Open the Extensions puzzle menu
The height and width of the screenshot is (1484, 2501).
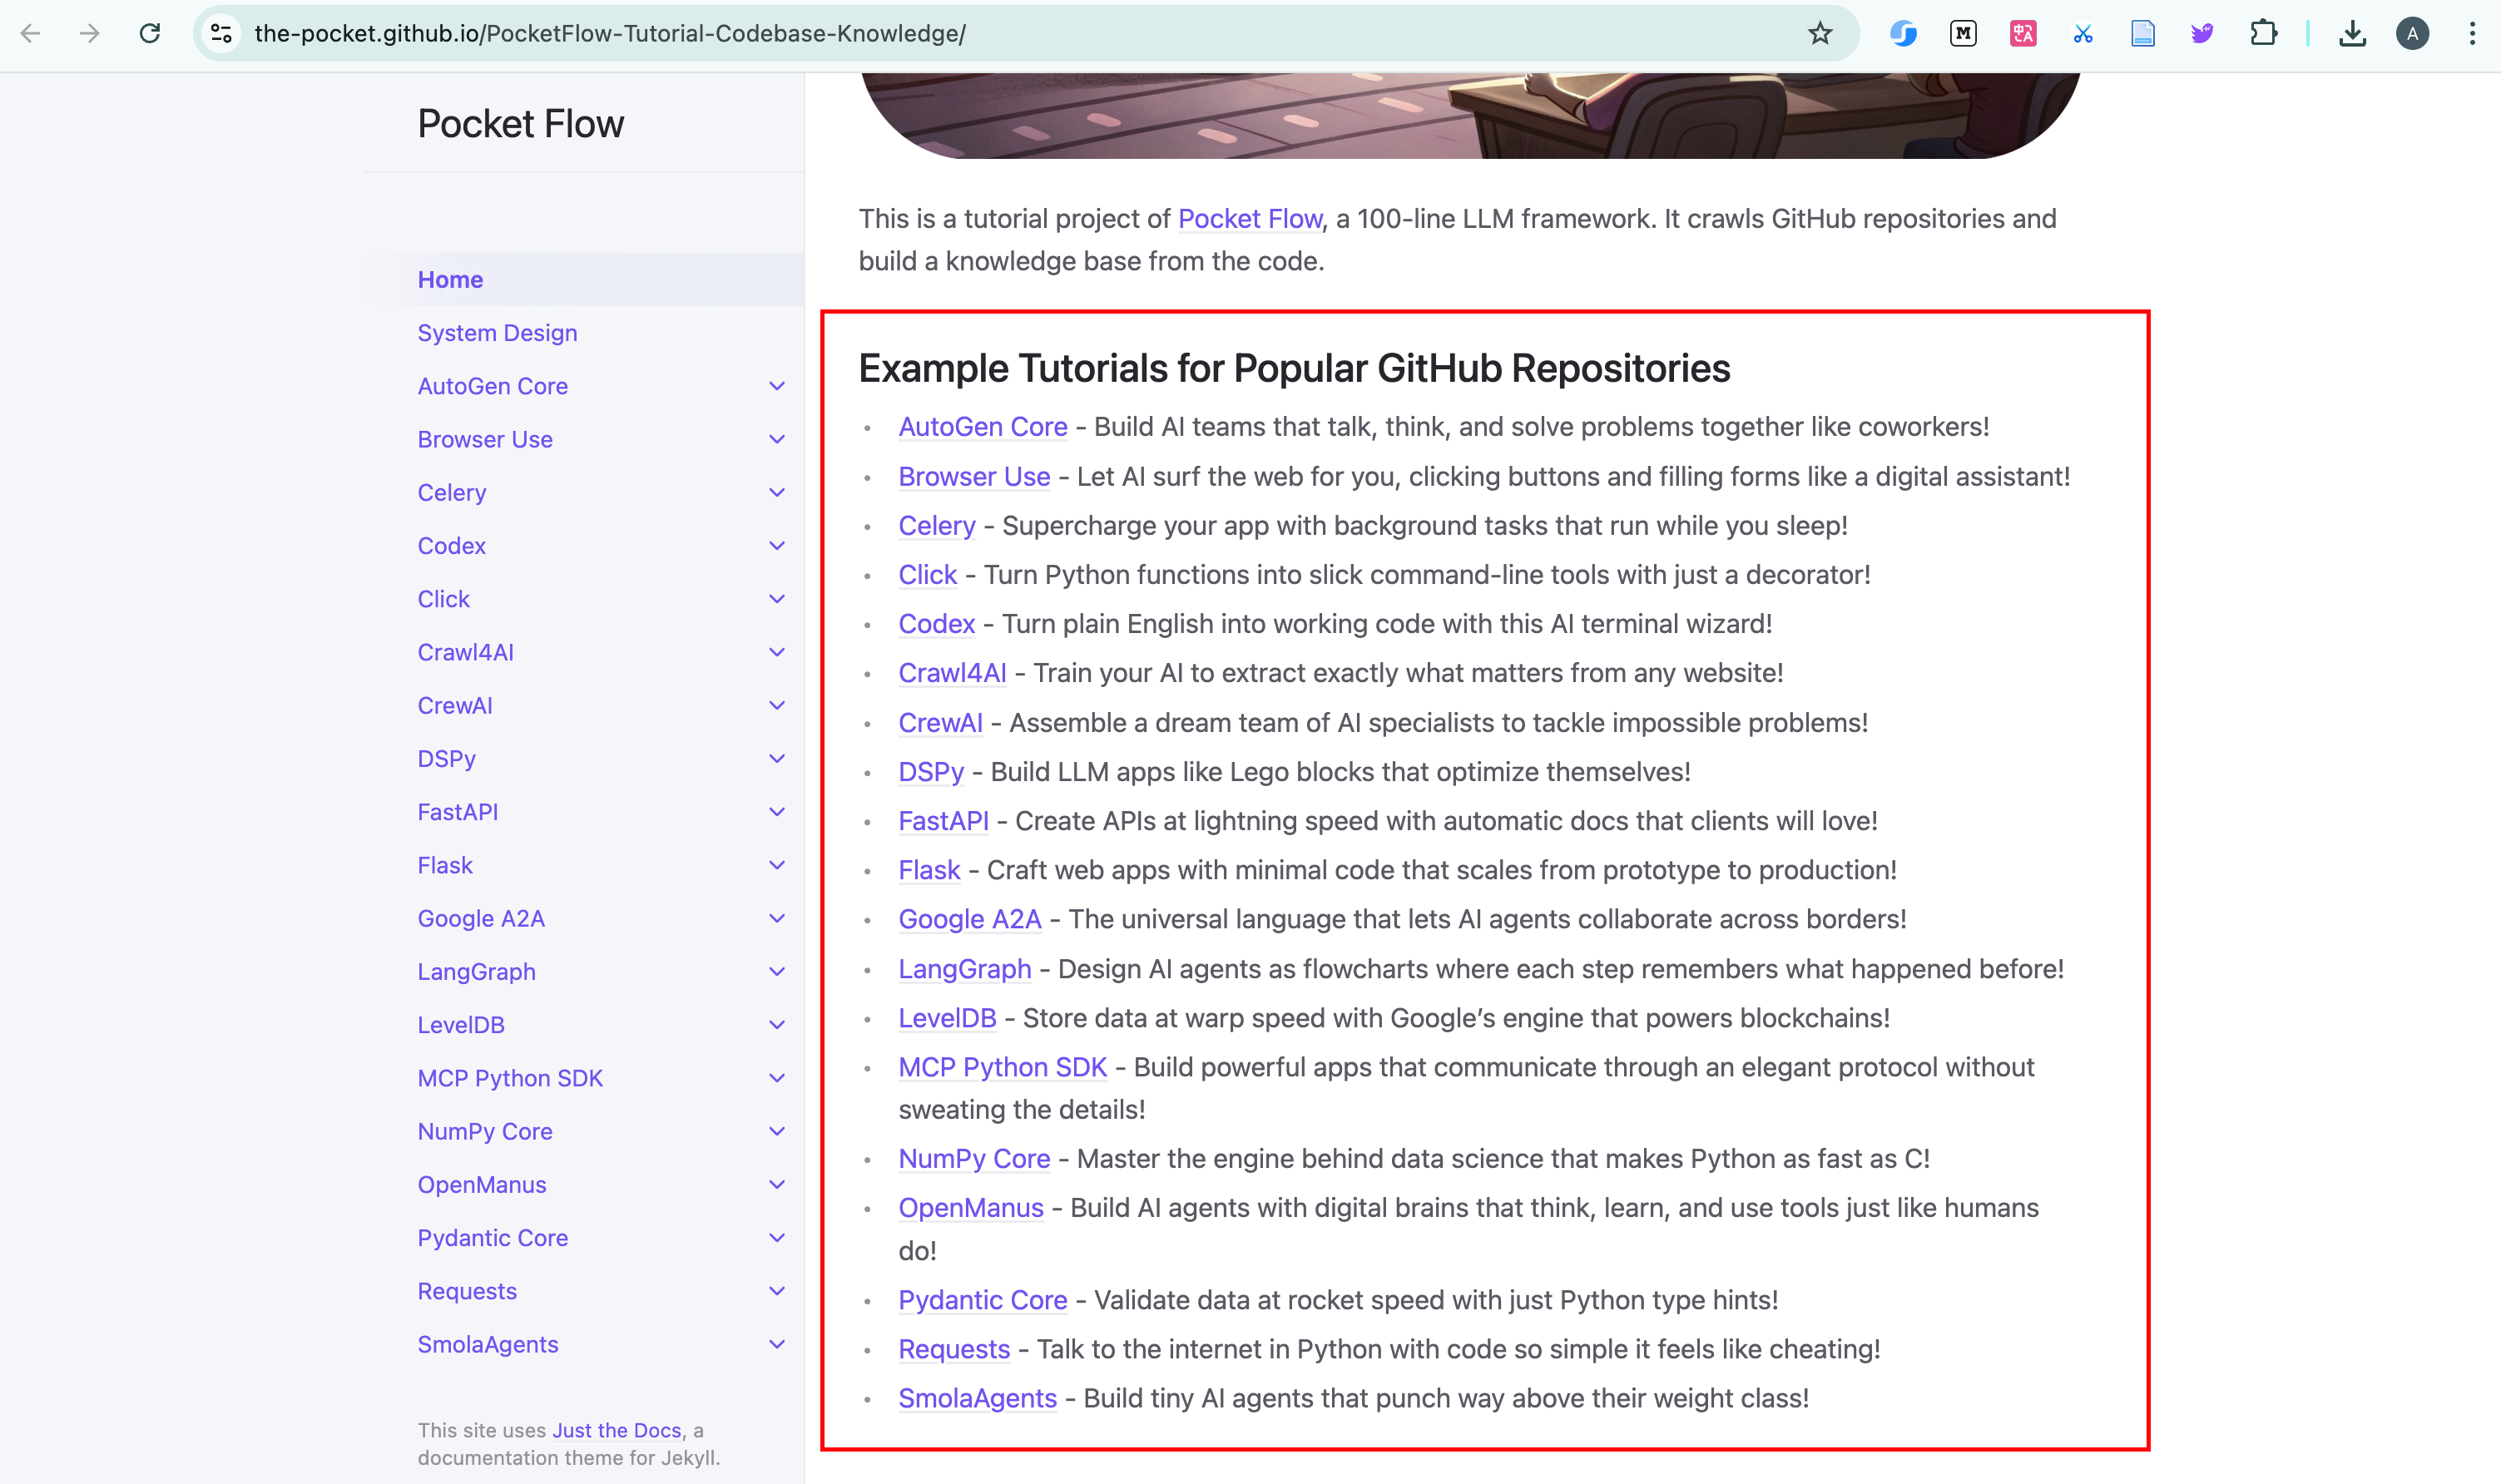[2263, 34]
